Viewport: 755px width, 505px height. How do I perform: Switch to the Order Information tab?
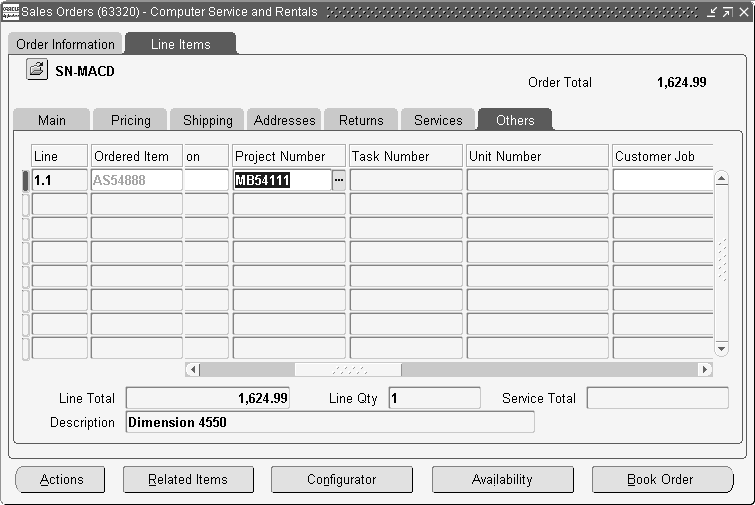coord(65,44)
